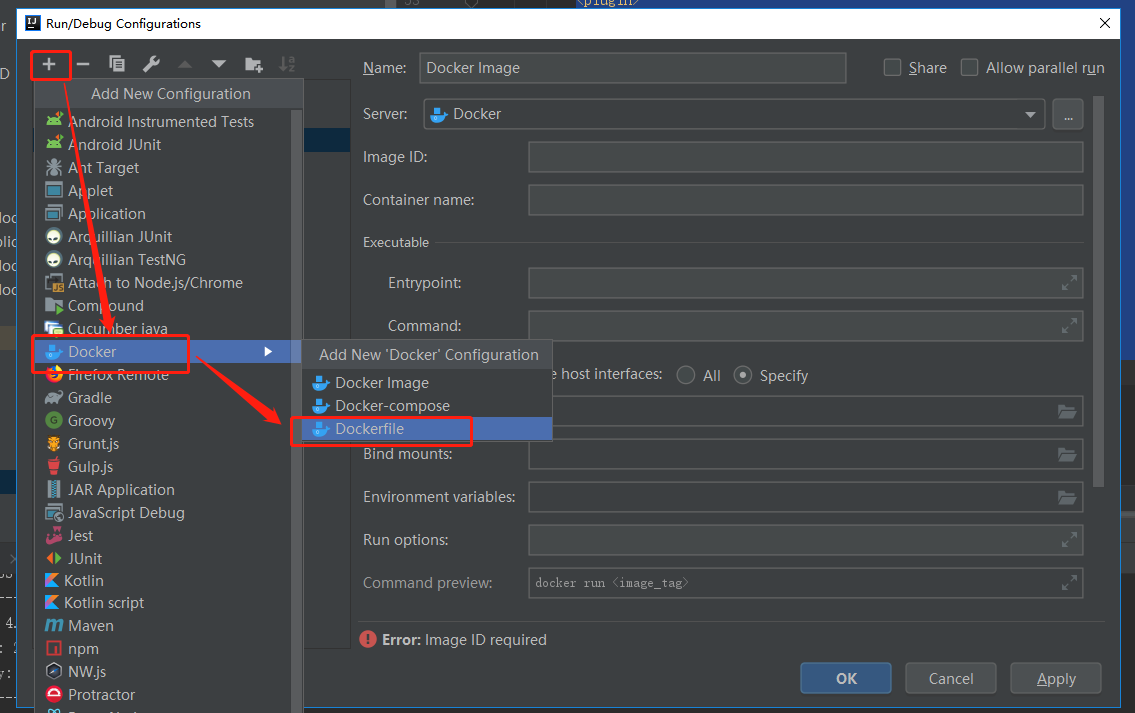Open the wrench Edit Templates icon
1135x713 pixels.
pos(151,64)
